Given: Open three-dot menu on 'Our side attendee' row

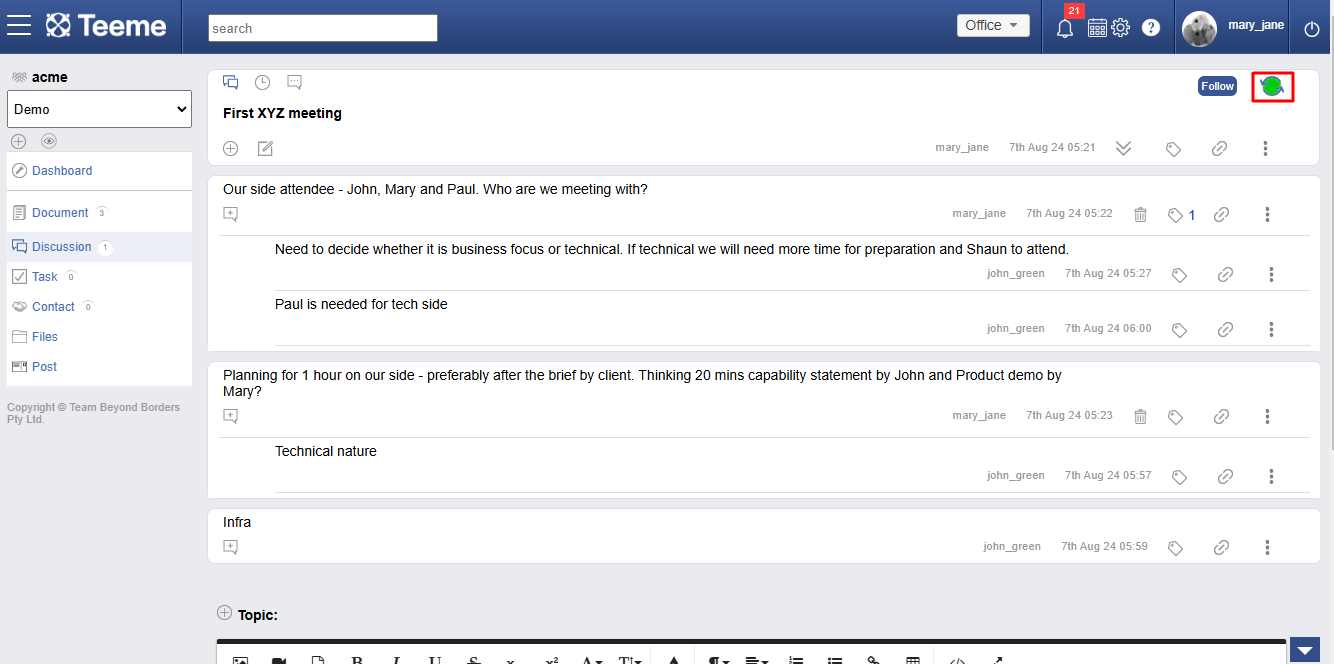Looking at the screenshot, I should 1267,214.
